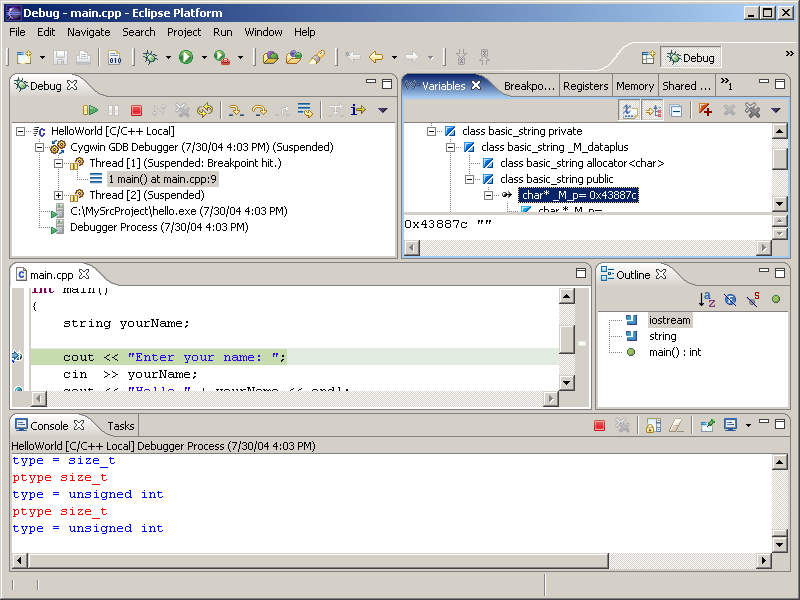Open the Navigate menu
This screenshot has height=600, width=800.
[x=89, y=32]
